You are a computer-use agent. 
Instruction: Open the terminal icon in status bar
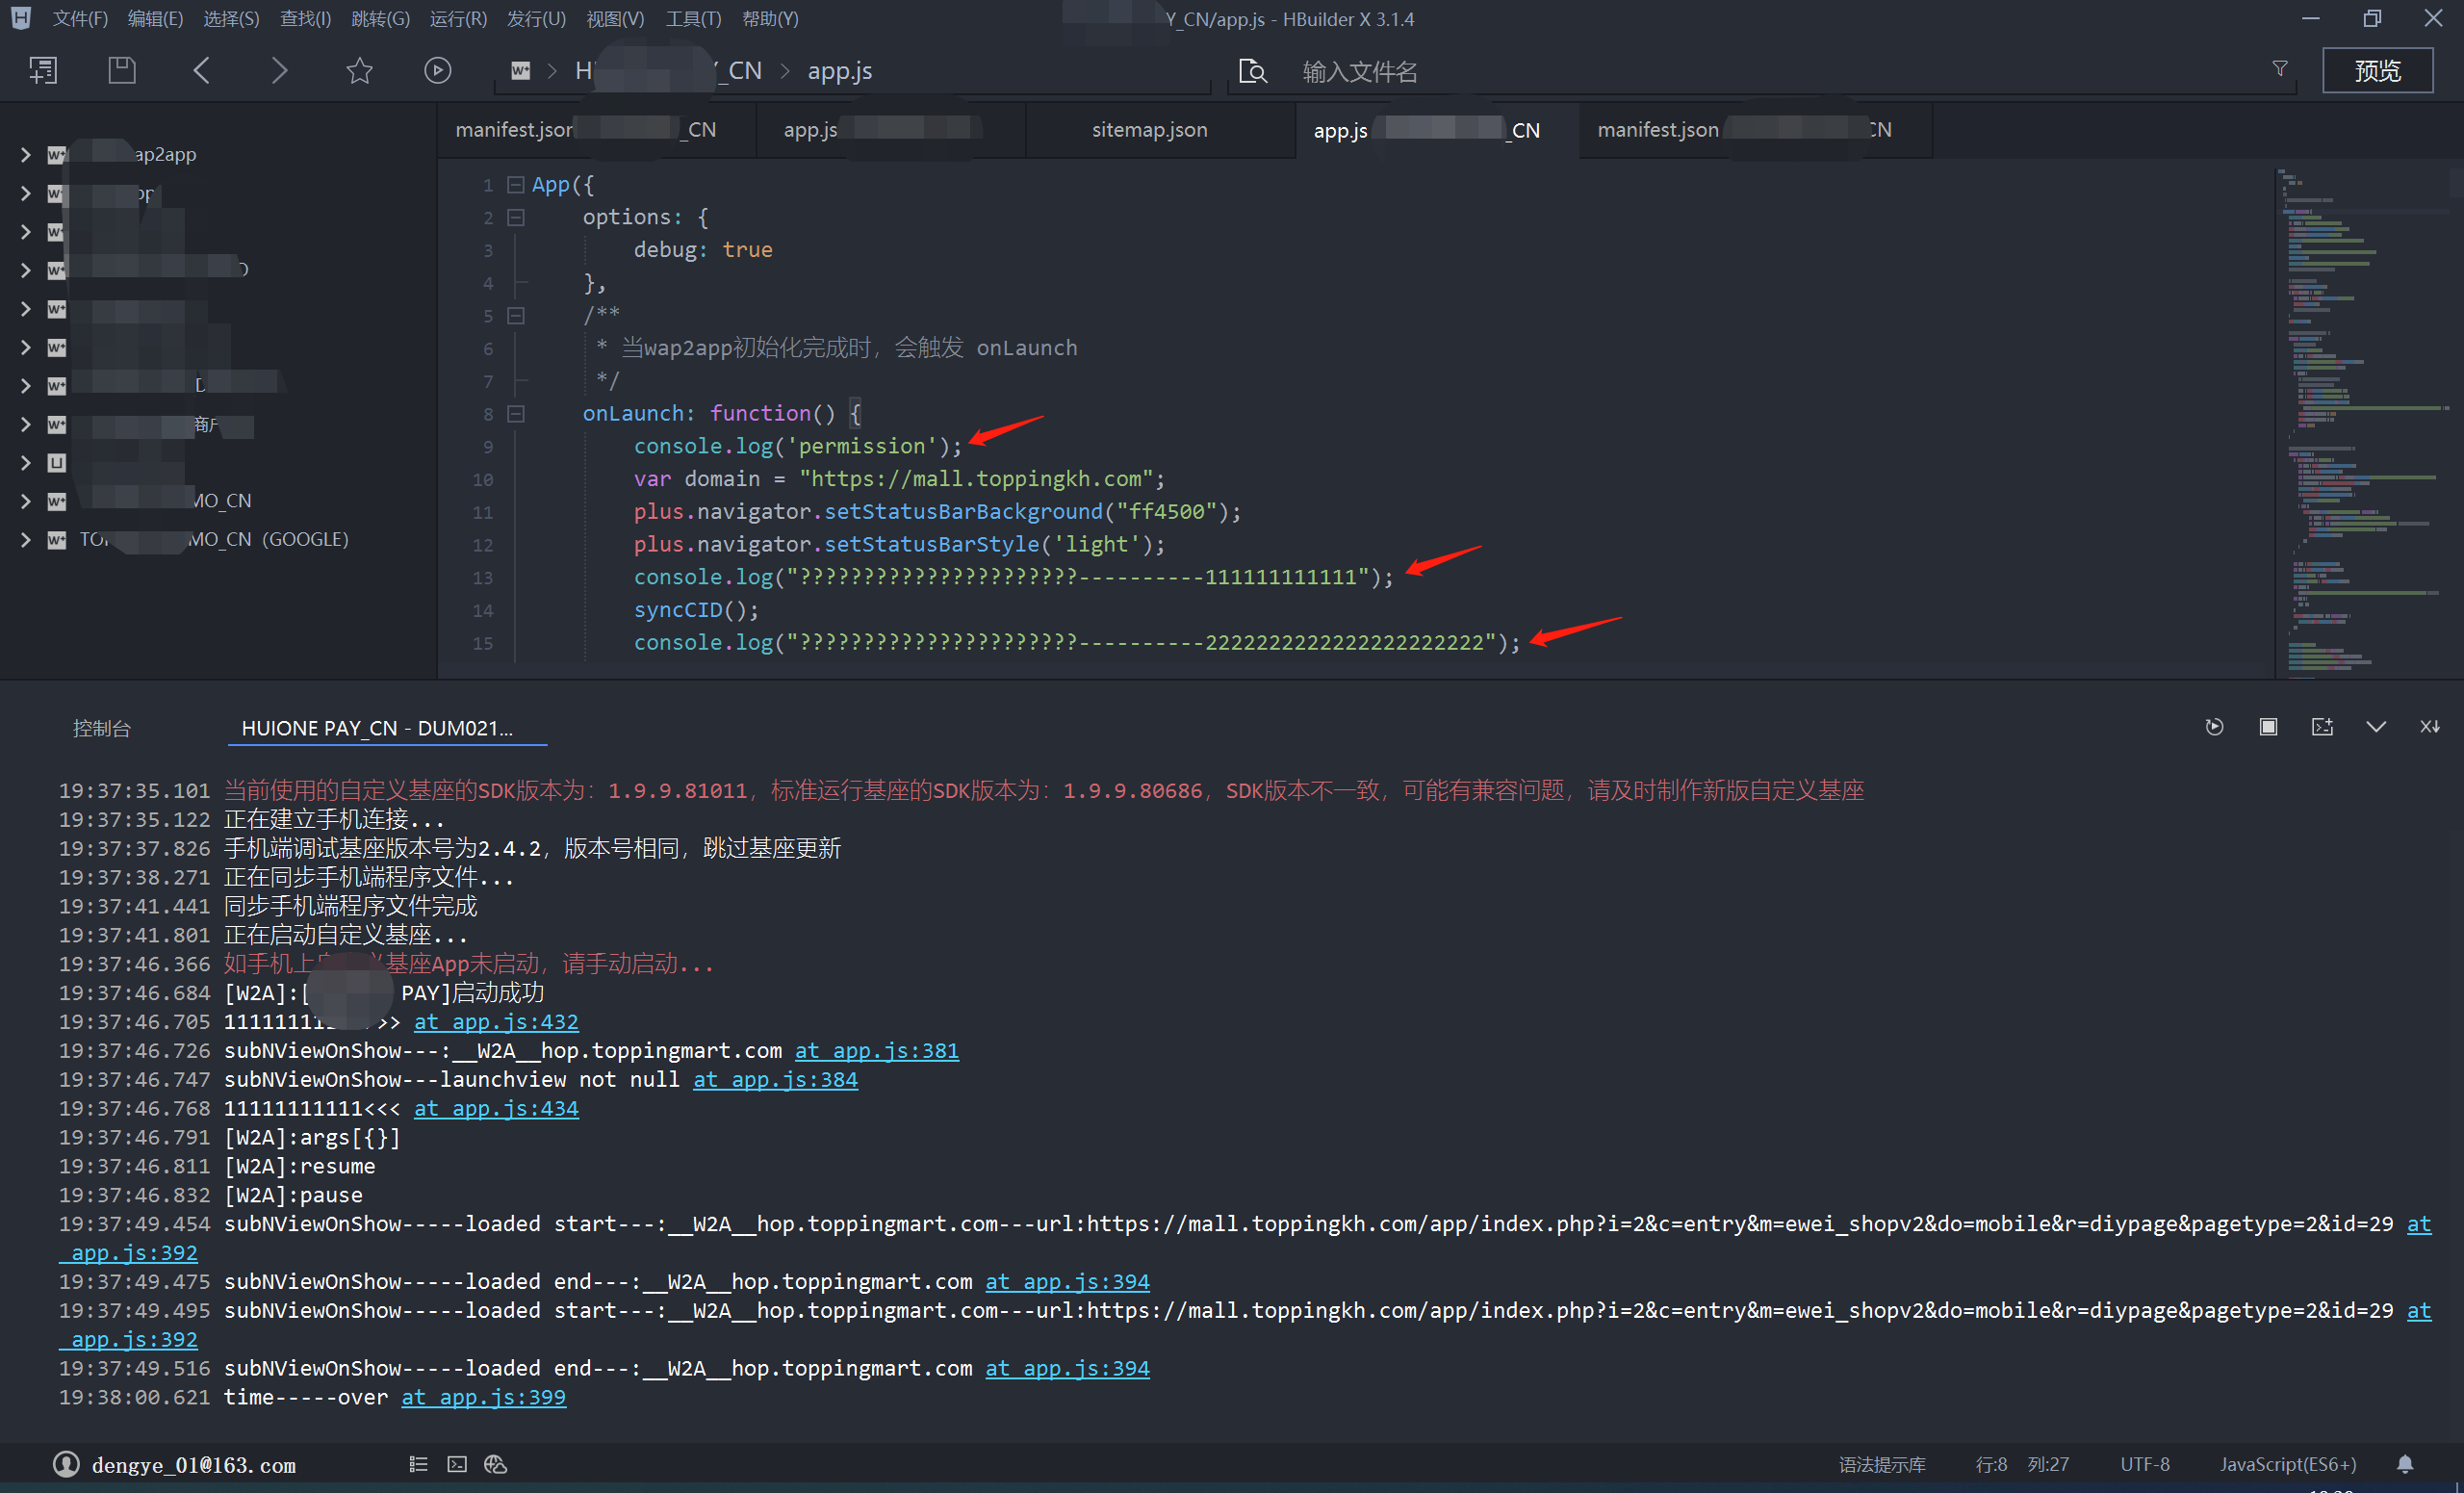tap(457, 1464)
